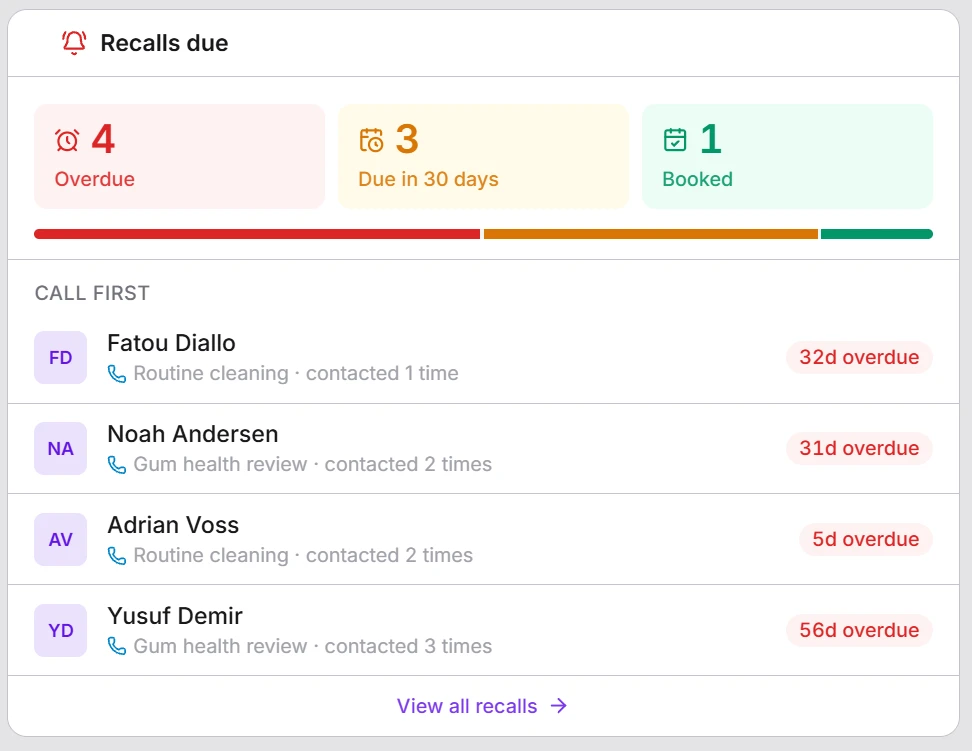The height and width of the screenshot is (751, 972).
Task: Click the 5d overdue badge
Action: tap(866, 540)
